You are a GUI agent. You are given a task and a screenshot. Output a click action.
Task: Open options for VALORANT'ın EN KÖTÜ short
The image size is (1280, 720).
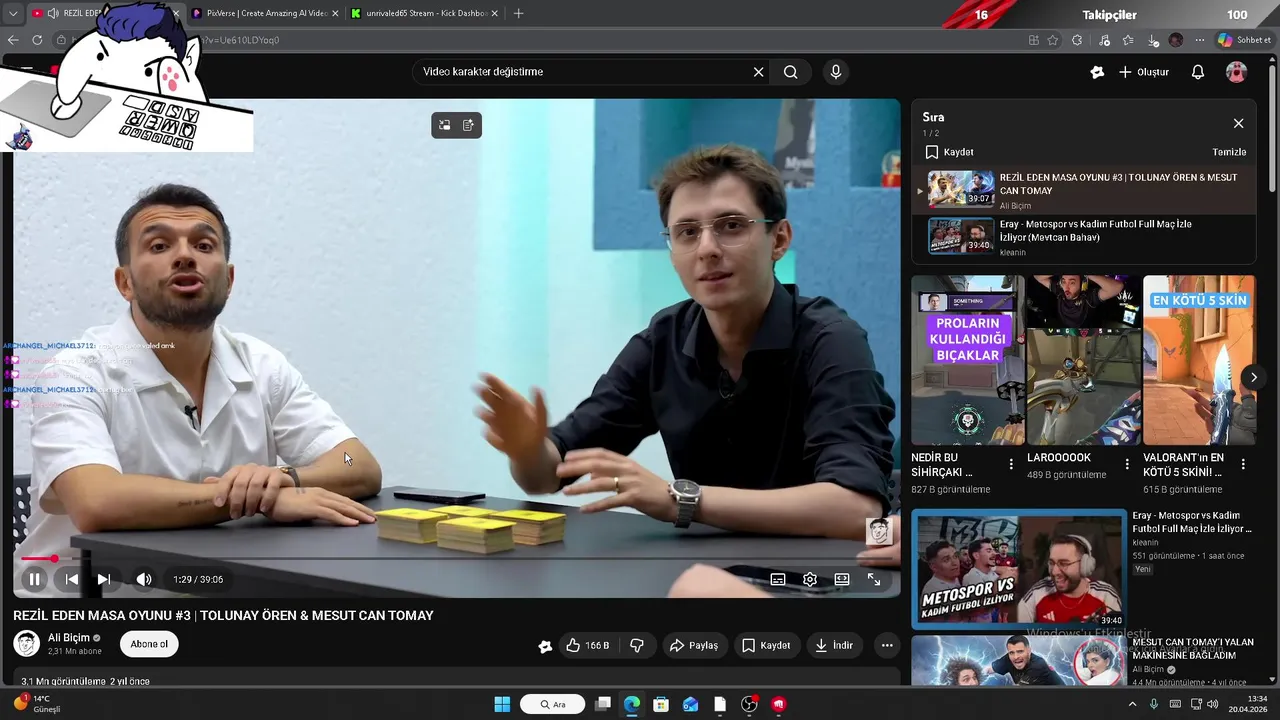(1243, 464)
